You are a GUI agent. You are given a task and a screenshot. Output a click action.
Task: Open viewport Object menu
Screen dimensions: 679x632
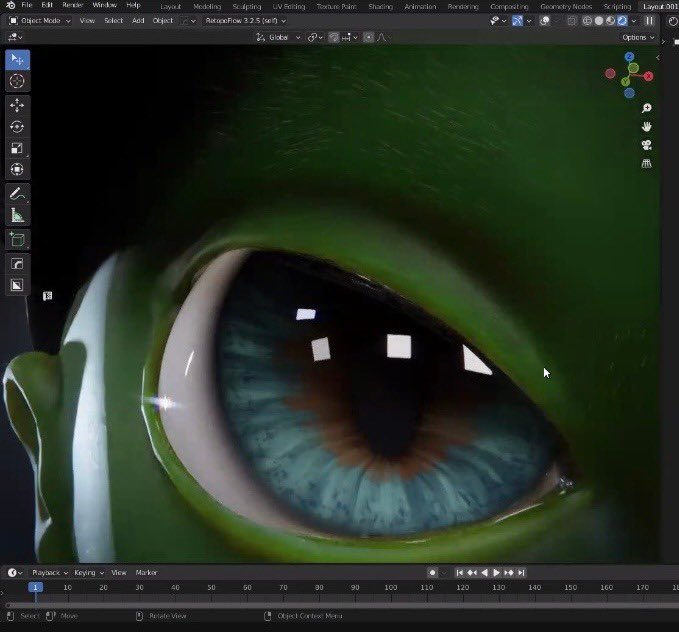click(163, 21)
